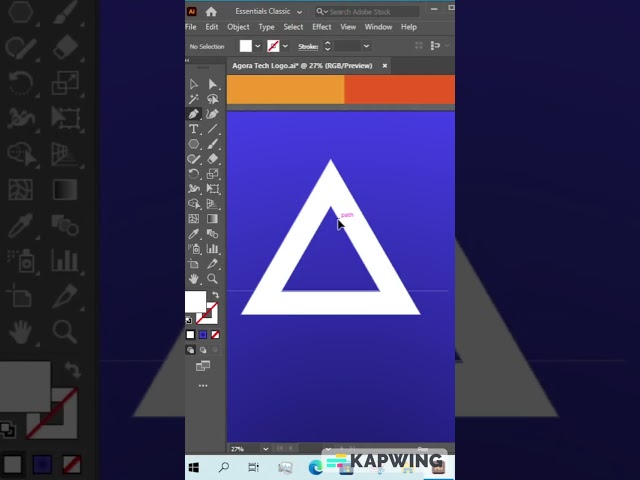The image size is (640, 480).
Task: Reset to default fill and stroke
Action: [189, 320]
